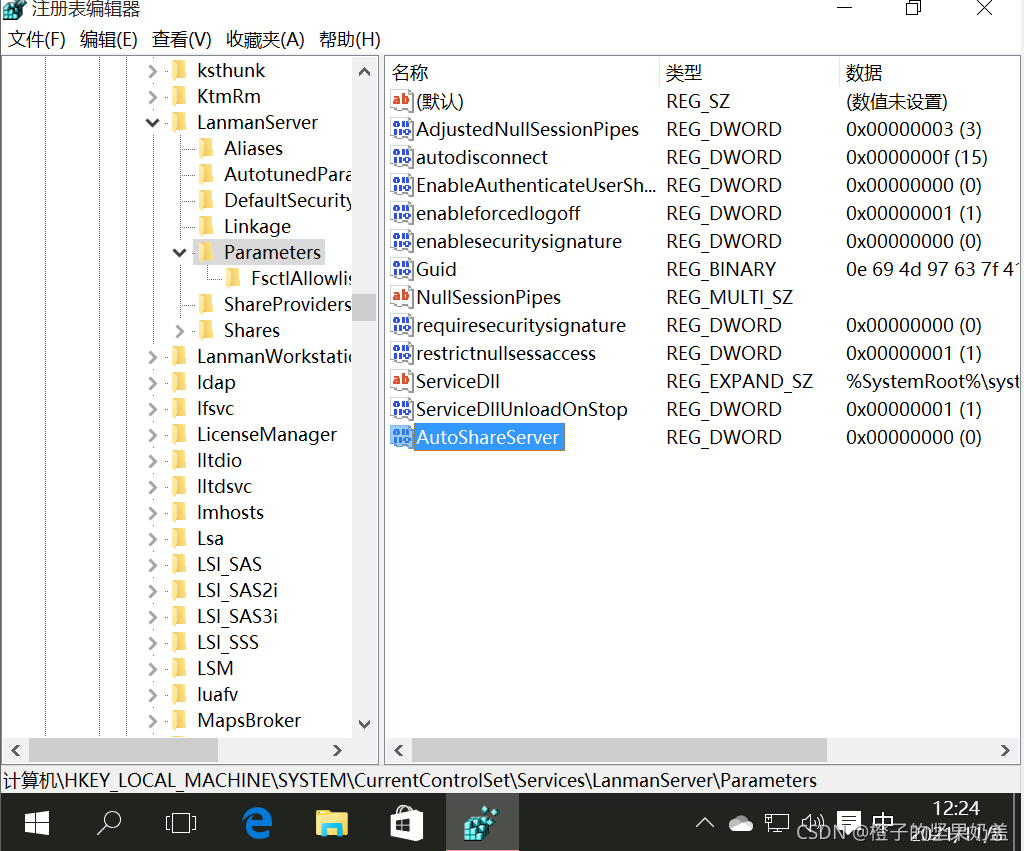Select the AutotunedParameters key
This screenshot has width=1024, height=851.
point(287,174)
